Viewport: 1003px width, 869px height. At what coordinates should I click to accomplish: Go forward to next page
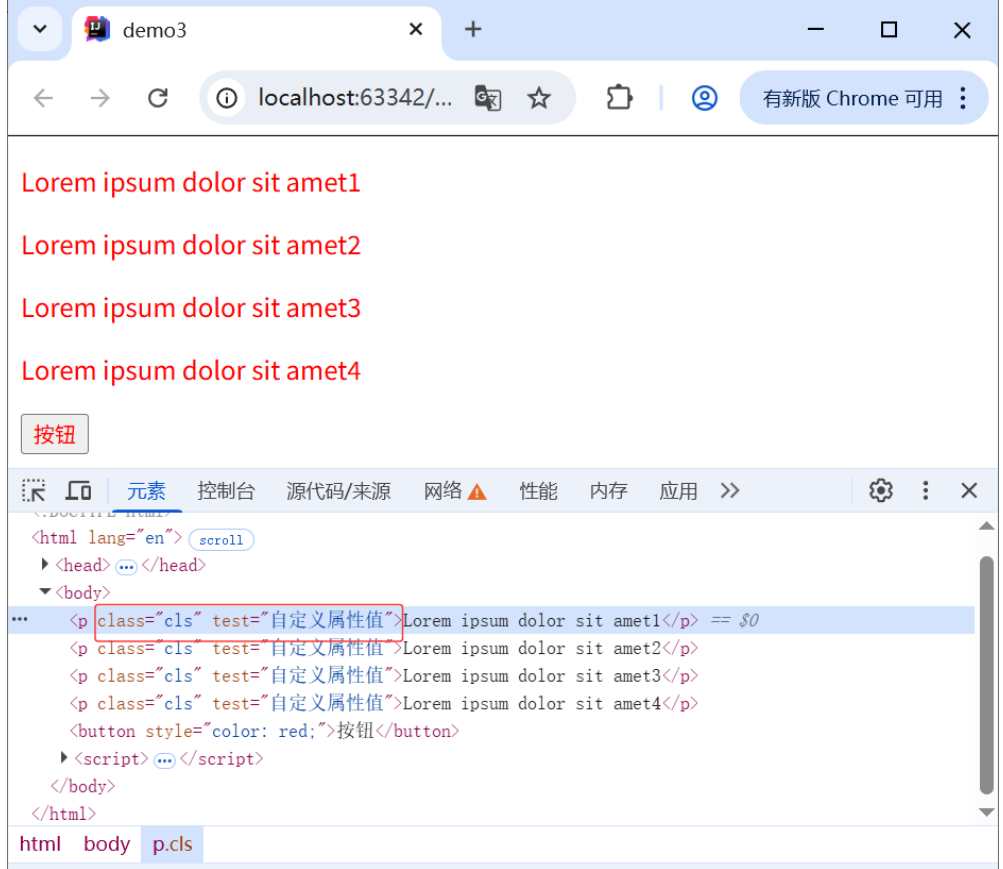pyautogui.click(x=100, y=98)
